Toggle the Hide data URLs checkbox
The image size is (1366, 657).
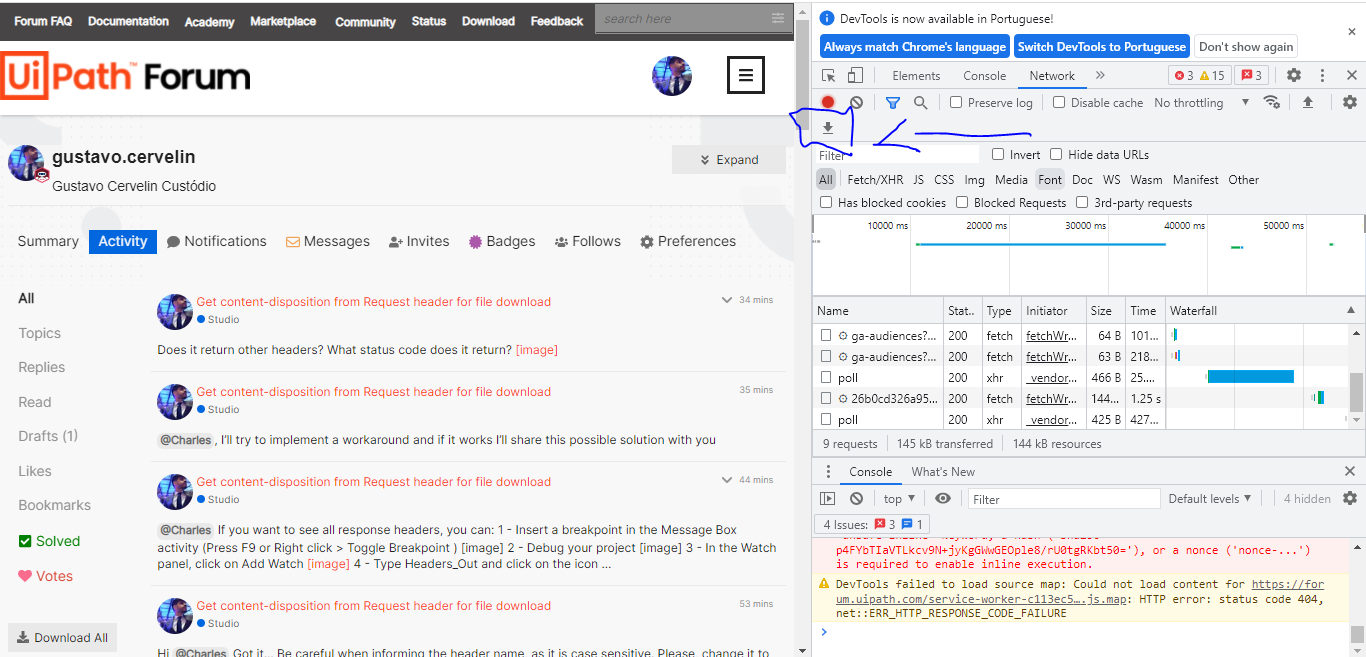pyautogui.click(x=1056, y=153)
